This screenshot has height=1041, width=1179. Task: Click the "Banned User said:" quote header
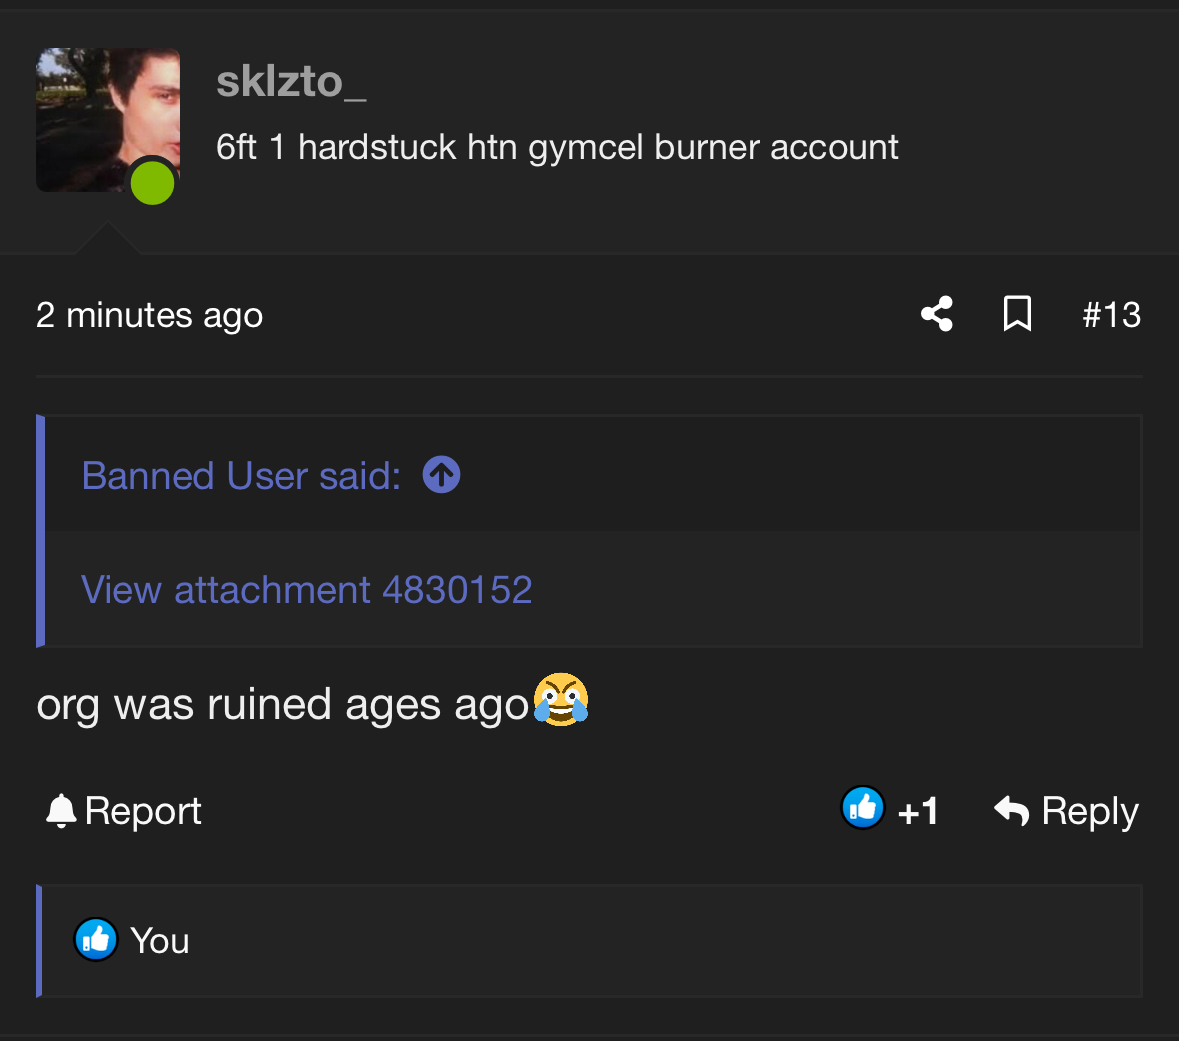point(241,476)
